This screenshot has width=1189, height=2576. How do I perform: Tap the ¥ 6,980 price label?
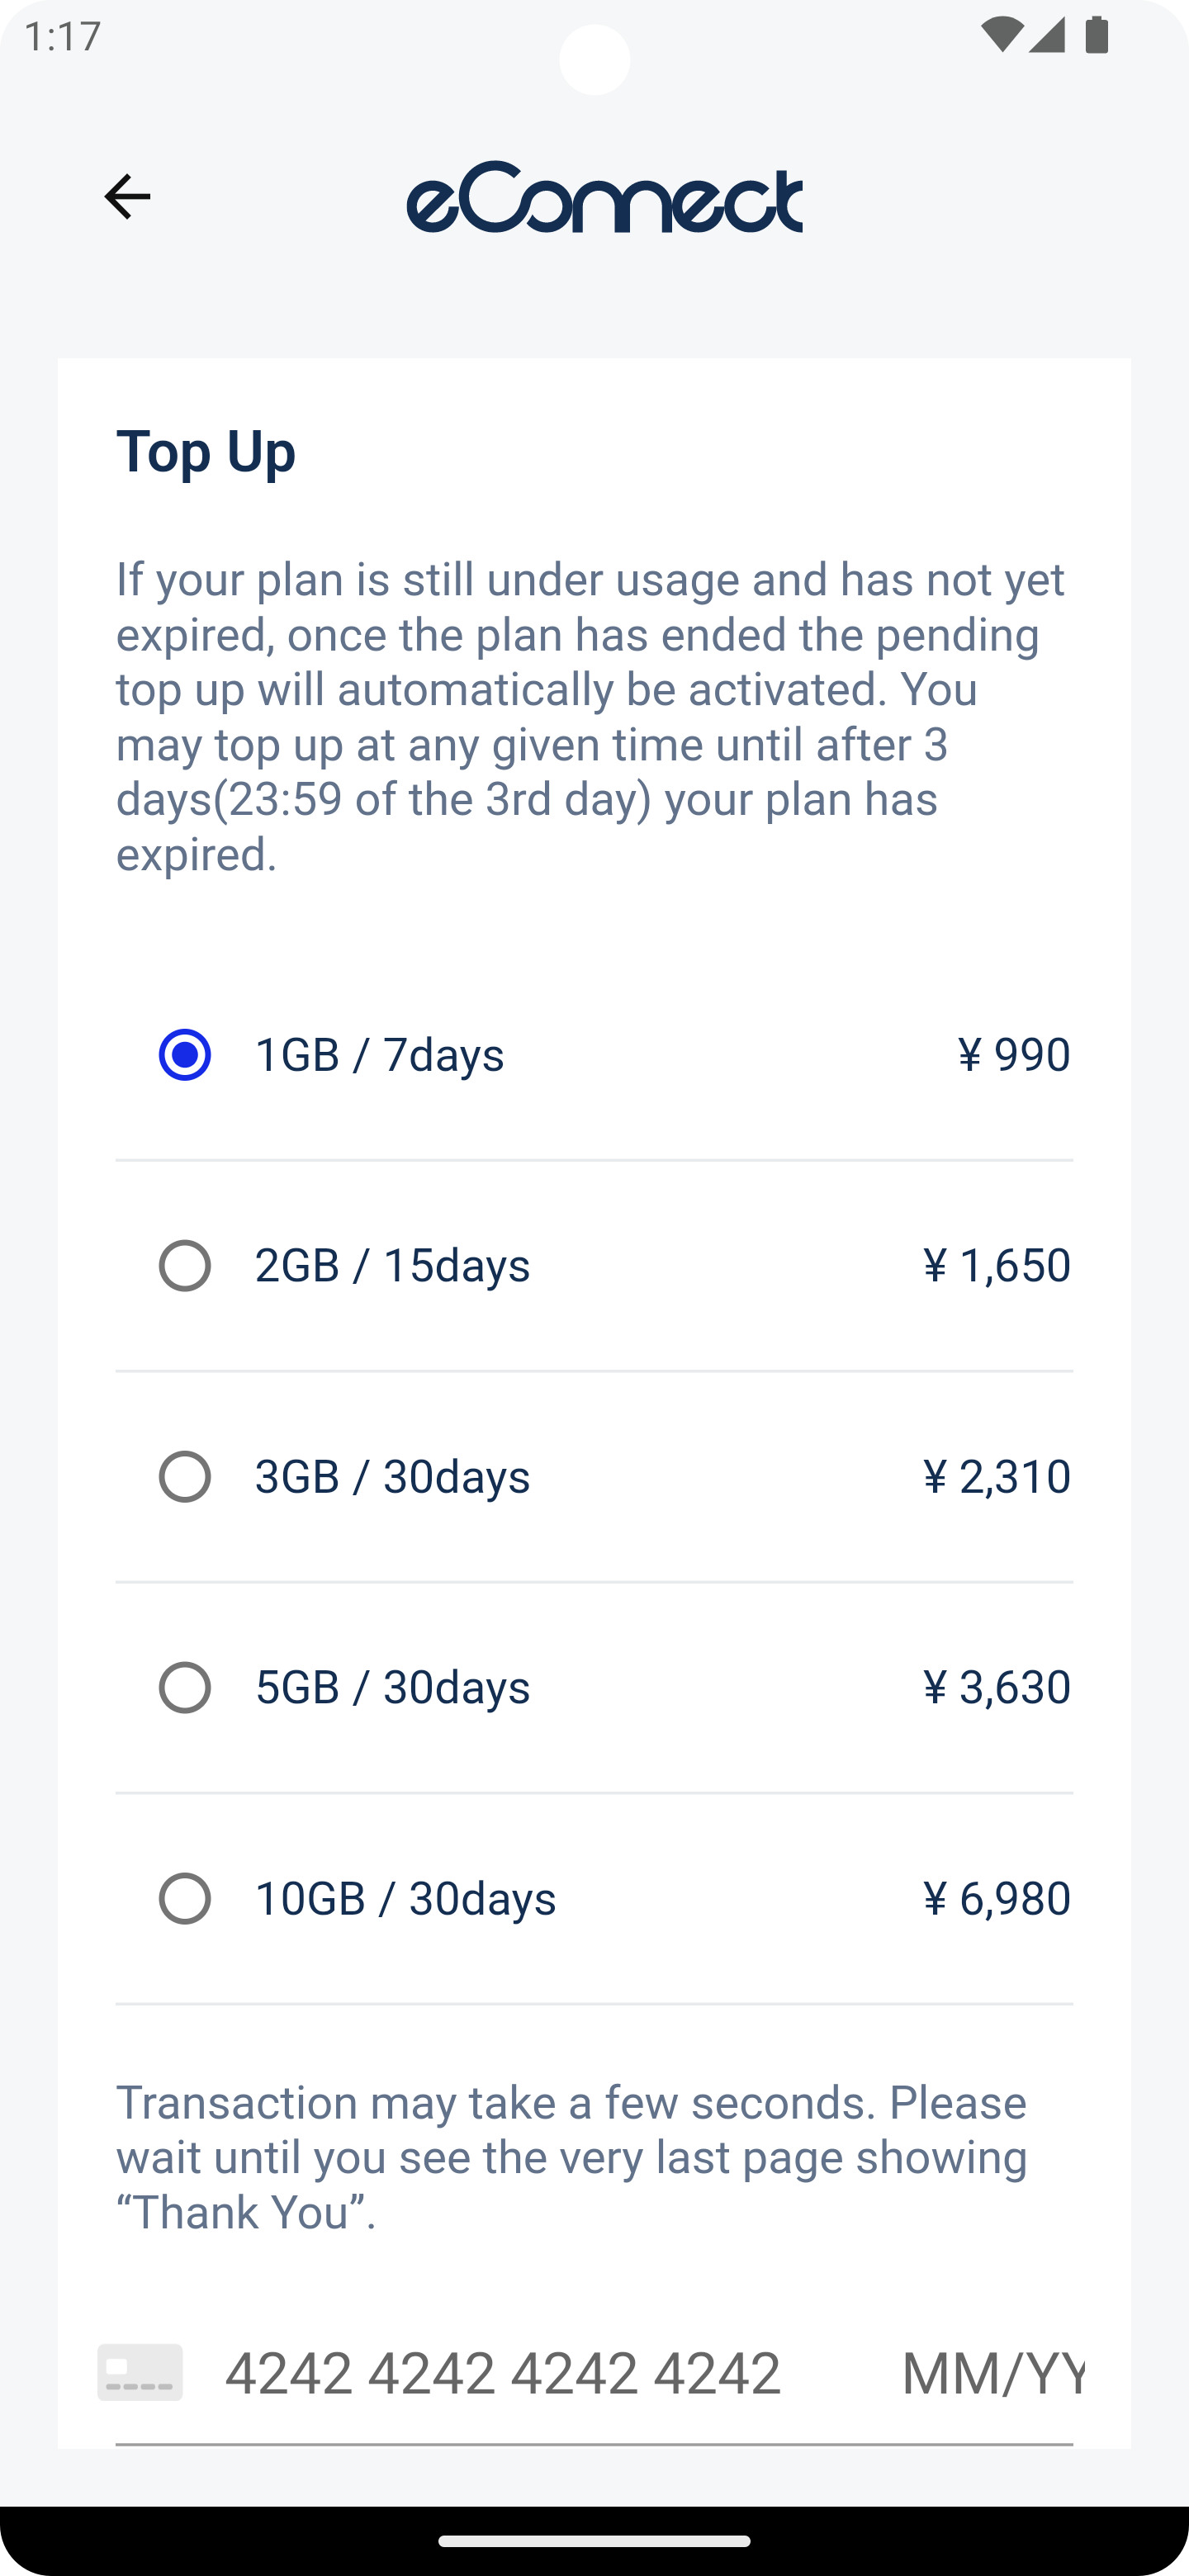(996, 1898)
